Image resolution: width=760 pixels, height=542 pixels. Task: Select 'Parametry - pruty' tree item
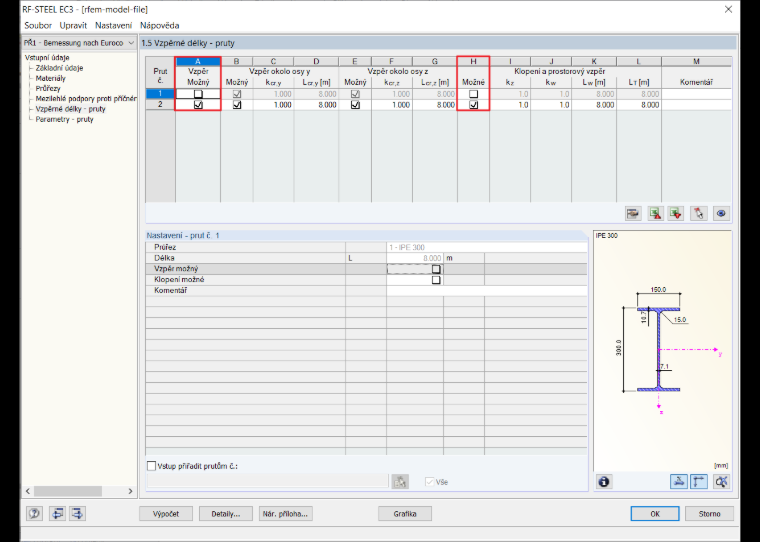point(64,119)
